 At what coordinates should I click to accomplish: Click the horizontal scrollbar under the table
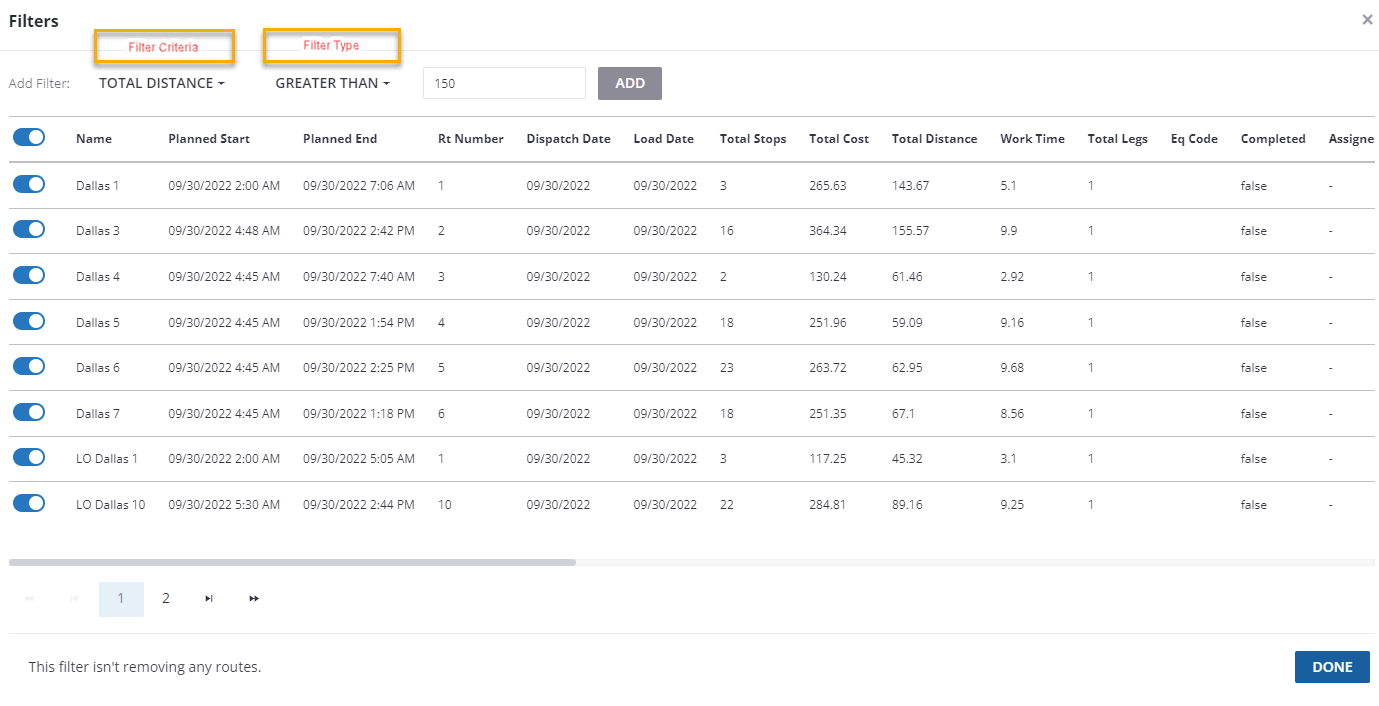292,562
